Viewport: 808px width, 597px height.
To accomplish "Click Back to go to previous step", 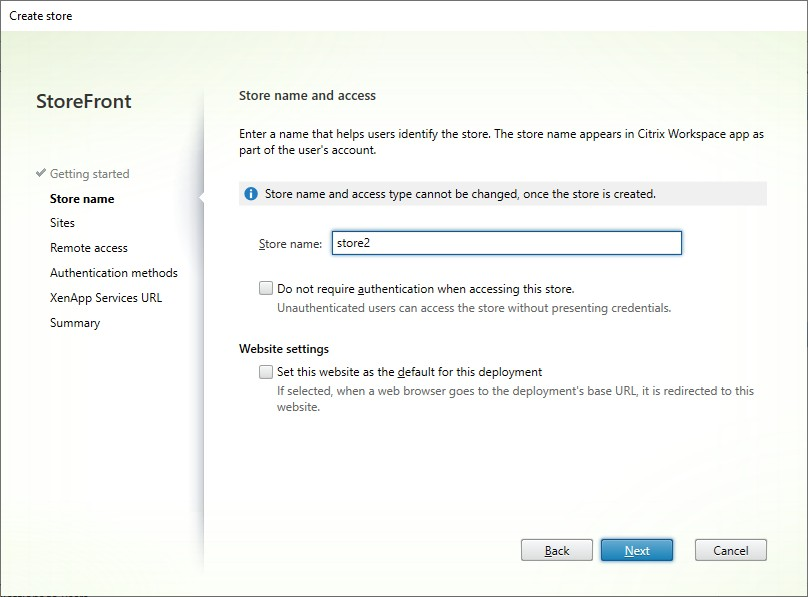I will click(x=557, y=550).
